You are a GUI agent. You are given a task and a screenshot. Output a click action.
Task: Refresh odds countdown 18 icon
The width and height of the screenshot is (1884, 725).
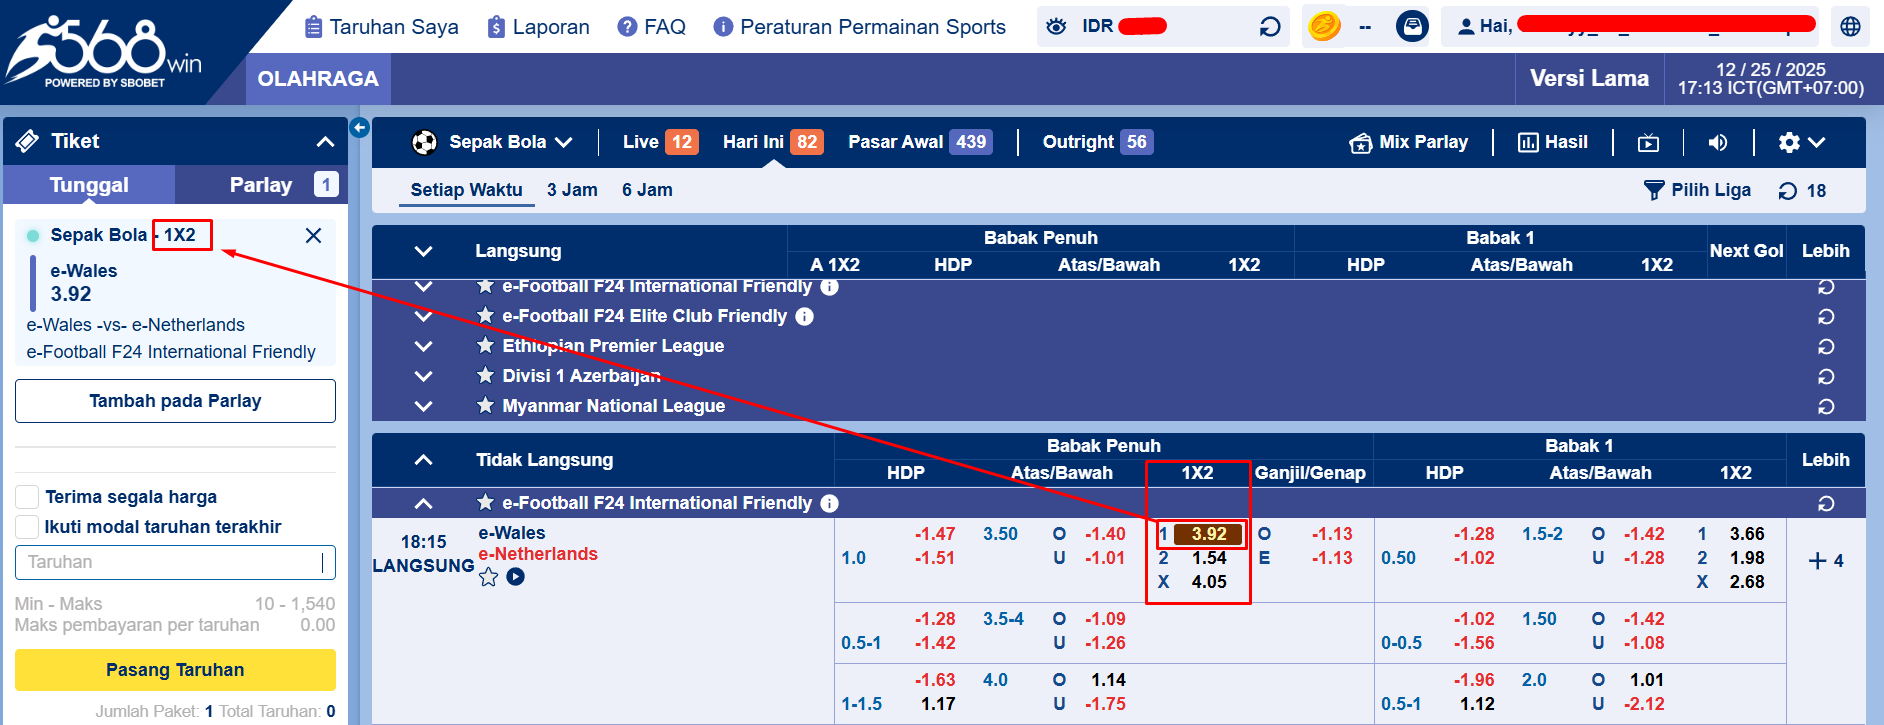[1788, 191]
